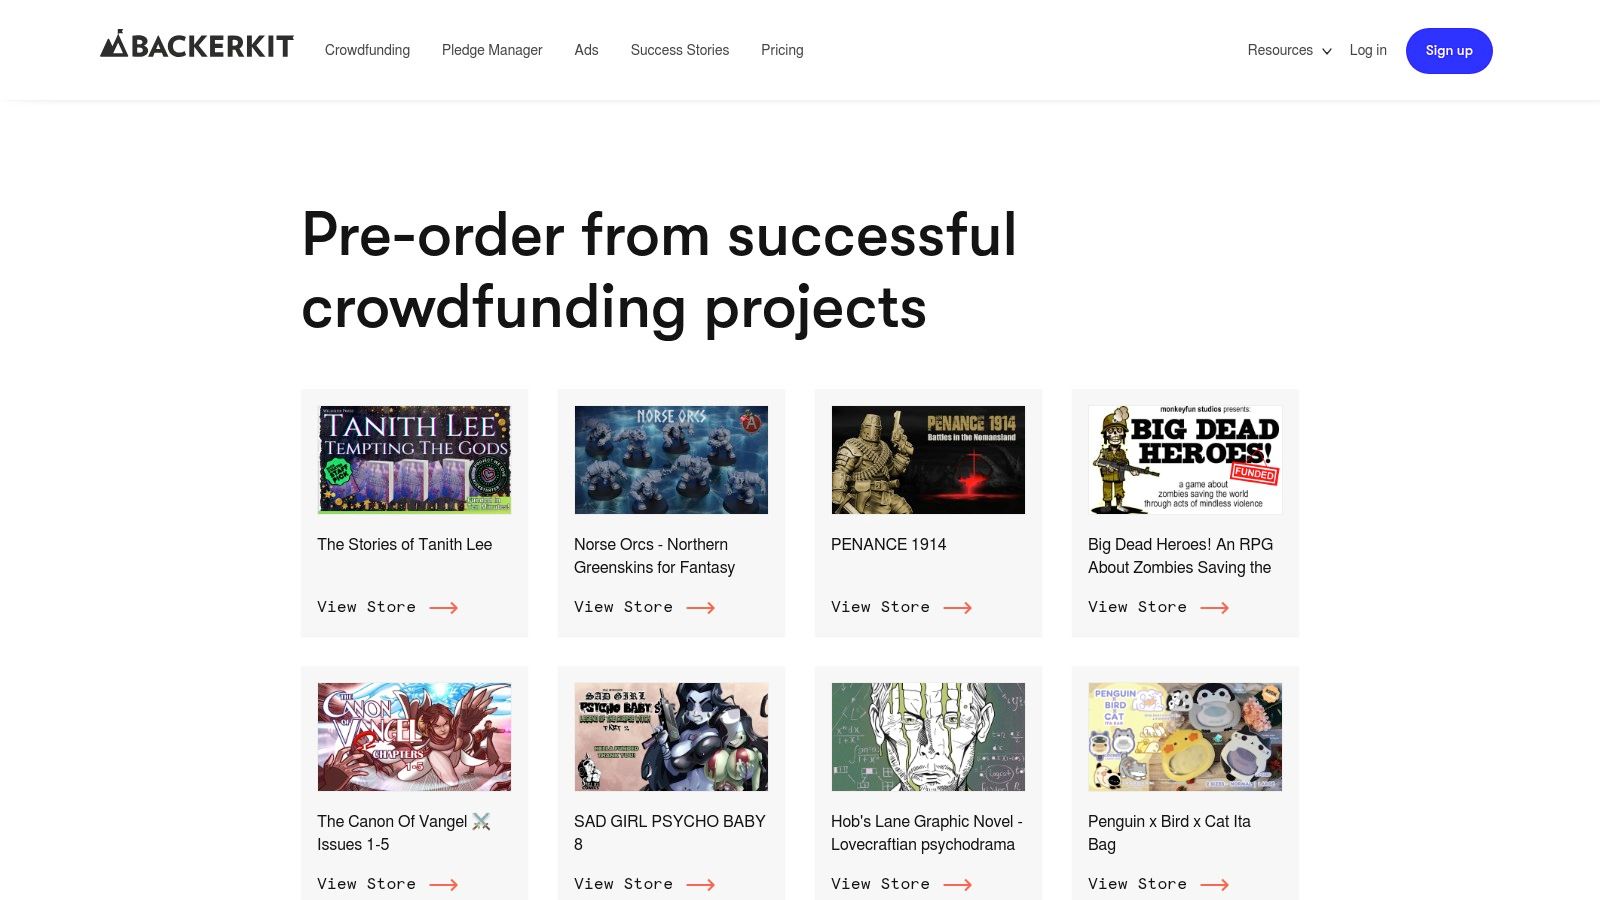Click the arrow icon under Canon Of Vangel

[444, 884]
